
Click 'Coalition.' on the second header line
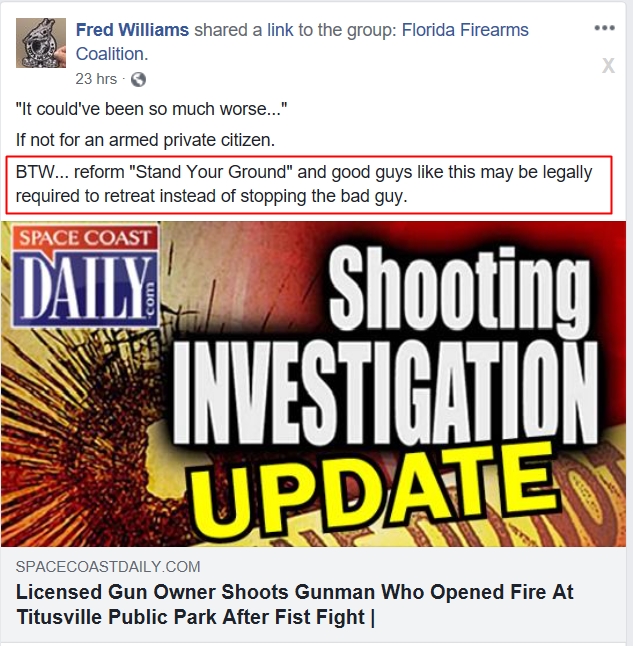(112, 54)
